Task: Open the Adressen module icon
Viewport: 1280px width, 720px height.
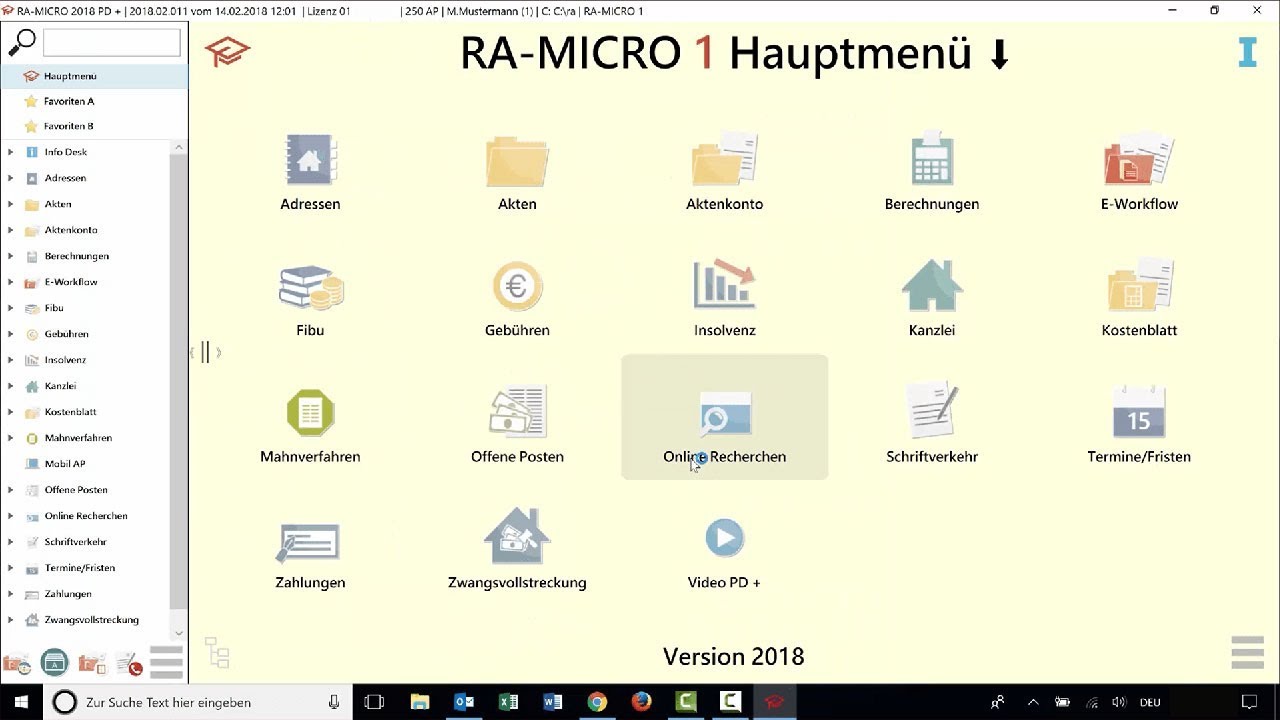Action: pos(310,160)
